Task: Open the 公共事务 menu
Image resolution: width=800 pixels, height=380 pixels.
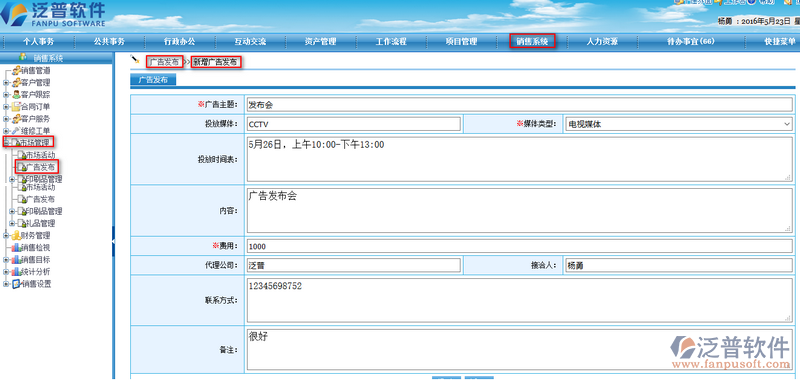Action: [109, 42]
